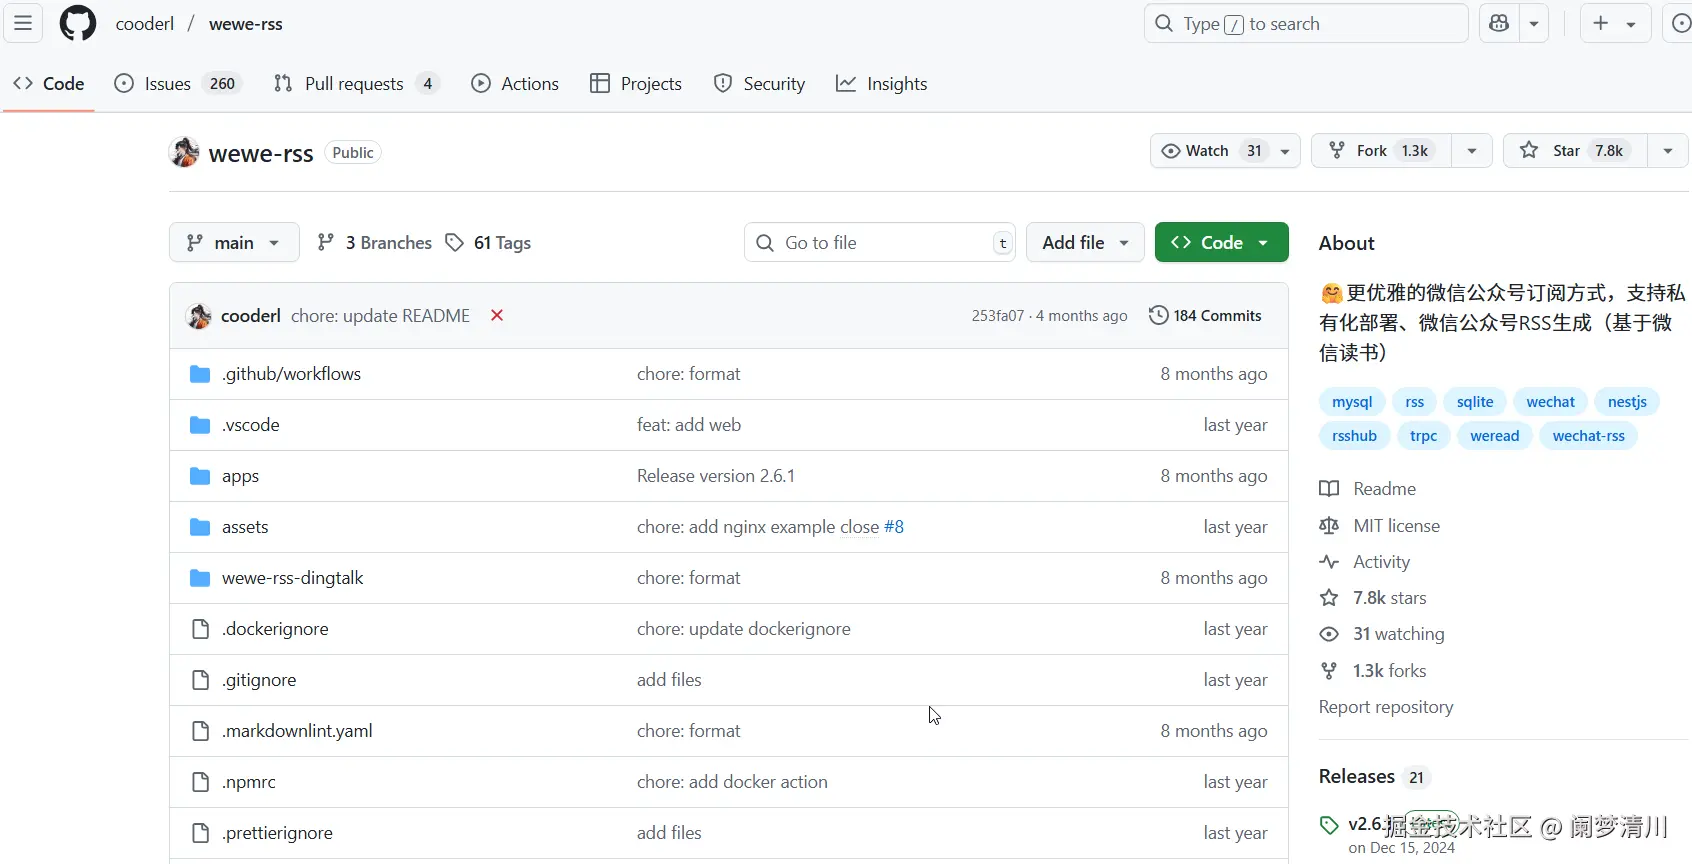
Task: View the 7.8k stars link
Action: [1373, 598]
